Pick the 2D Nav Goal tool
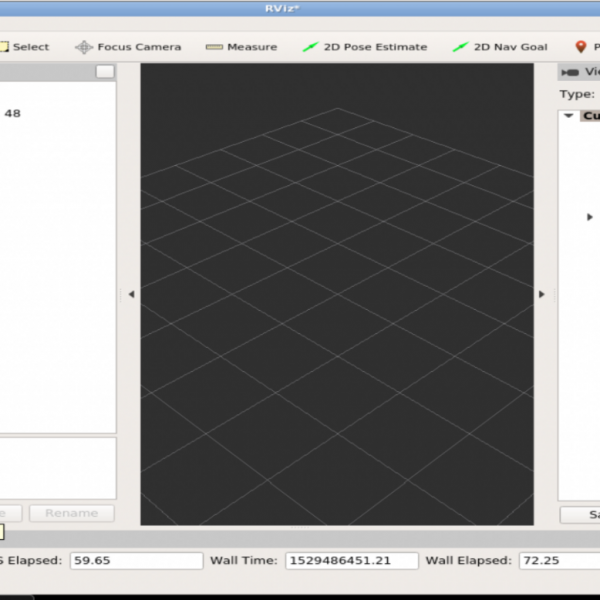600x600 pixels. 500,47
